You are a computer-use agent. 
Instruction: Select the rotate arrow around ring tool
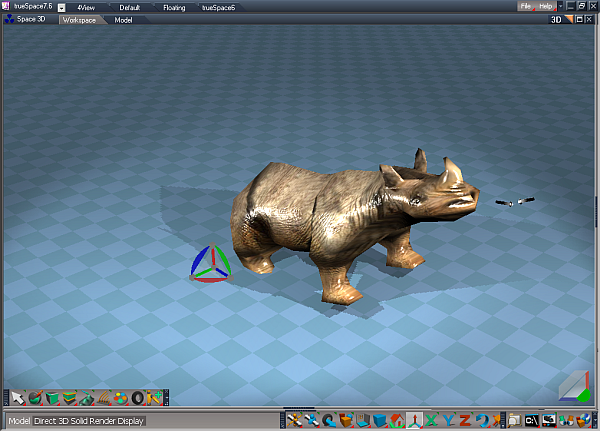coord(329,420)
